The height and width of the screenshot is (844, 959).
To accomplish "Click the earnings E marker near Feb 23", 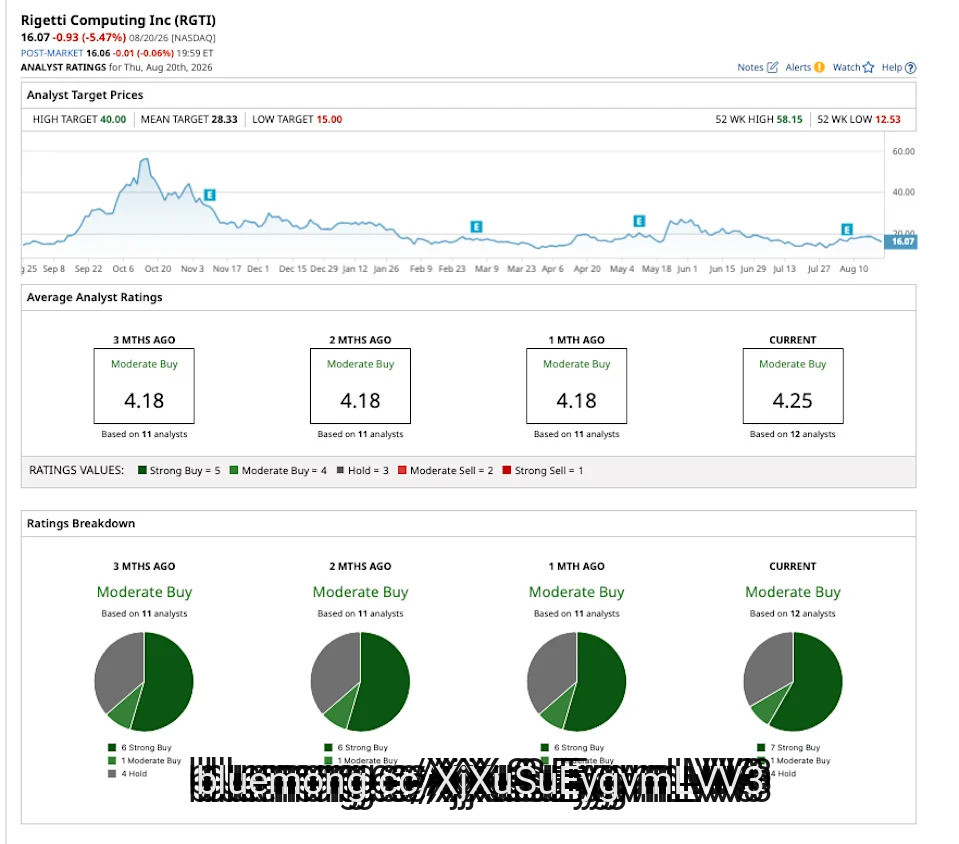I will point(476,227).
